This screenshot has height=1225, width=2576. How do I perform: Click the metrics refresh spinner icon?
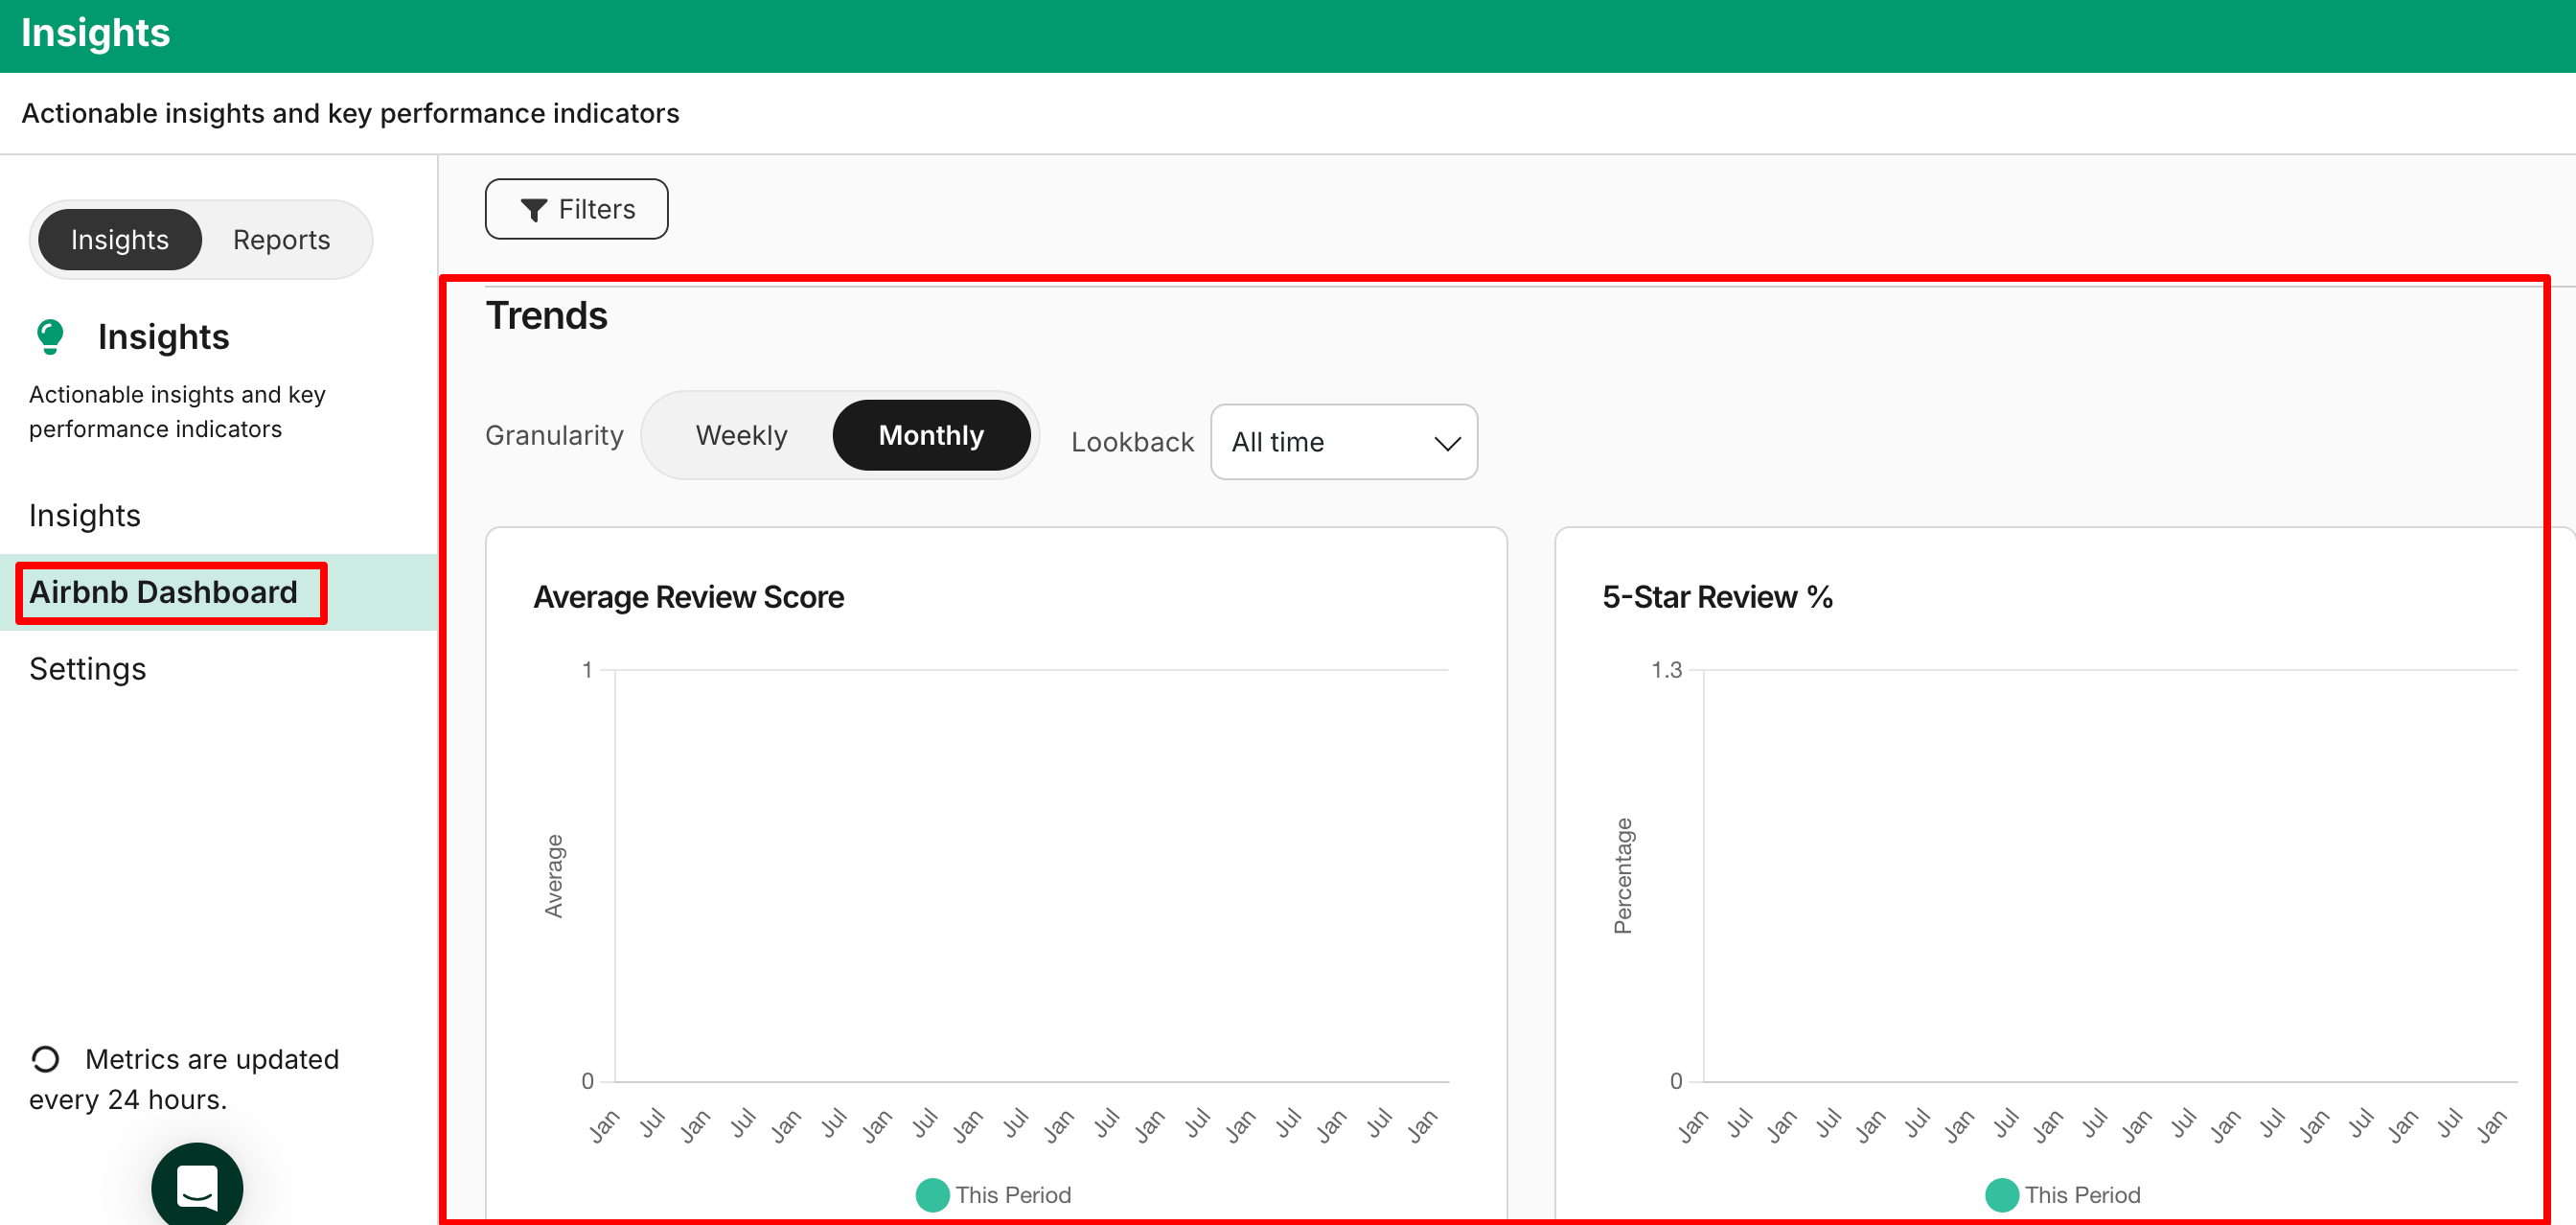point(46,1058)
